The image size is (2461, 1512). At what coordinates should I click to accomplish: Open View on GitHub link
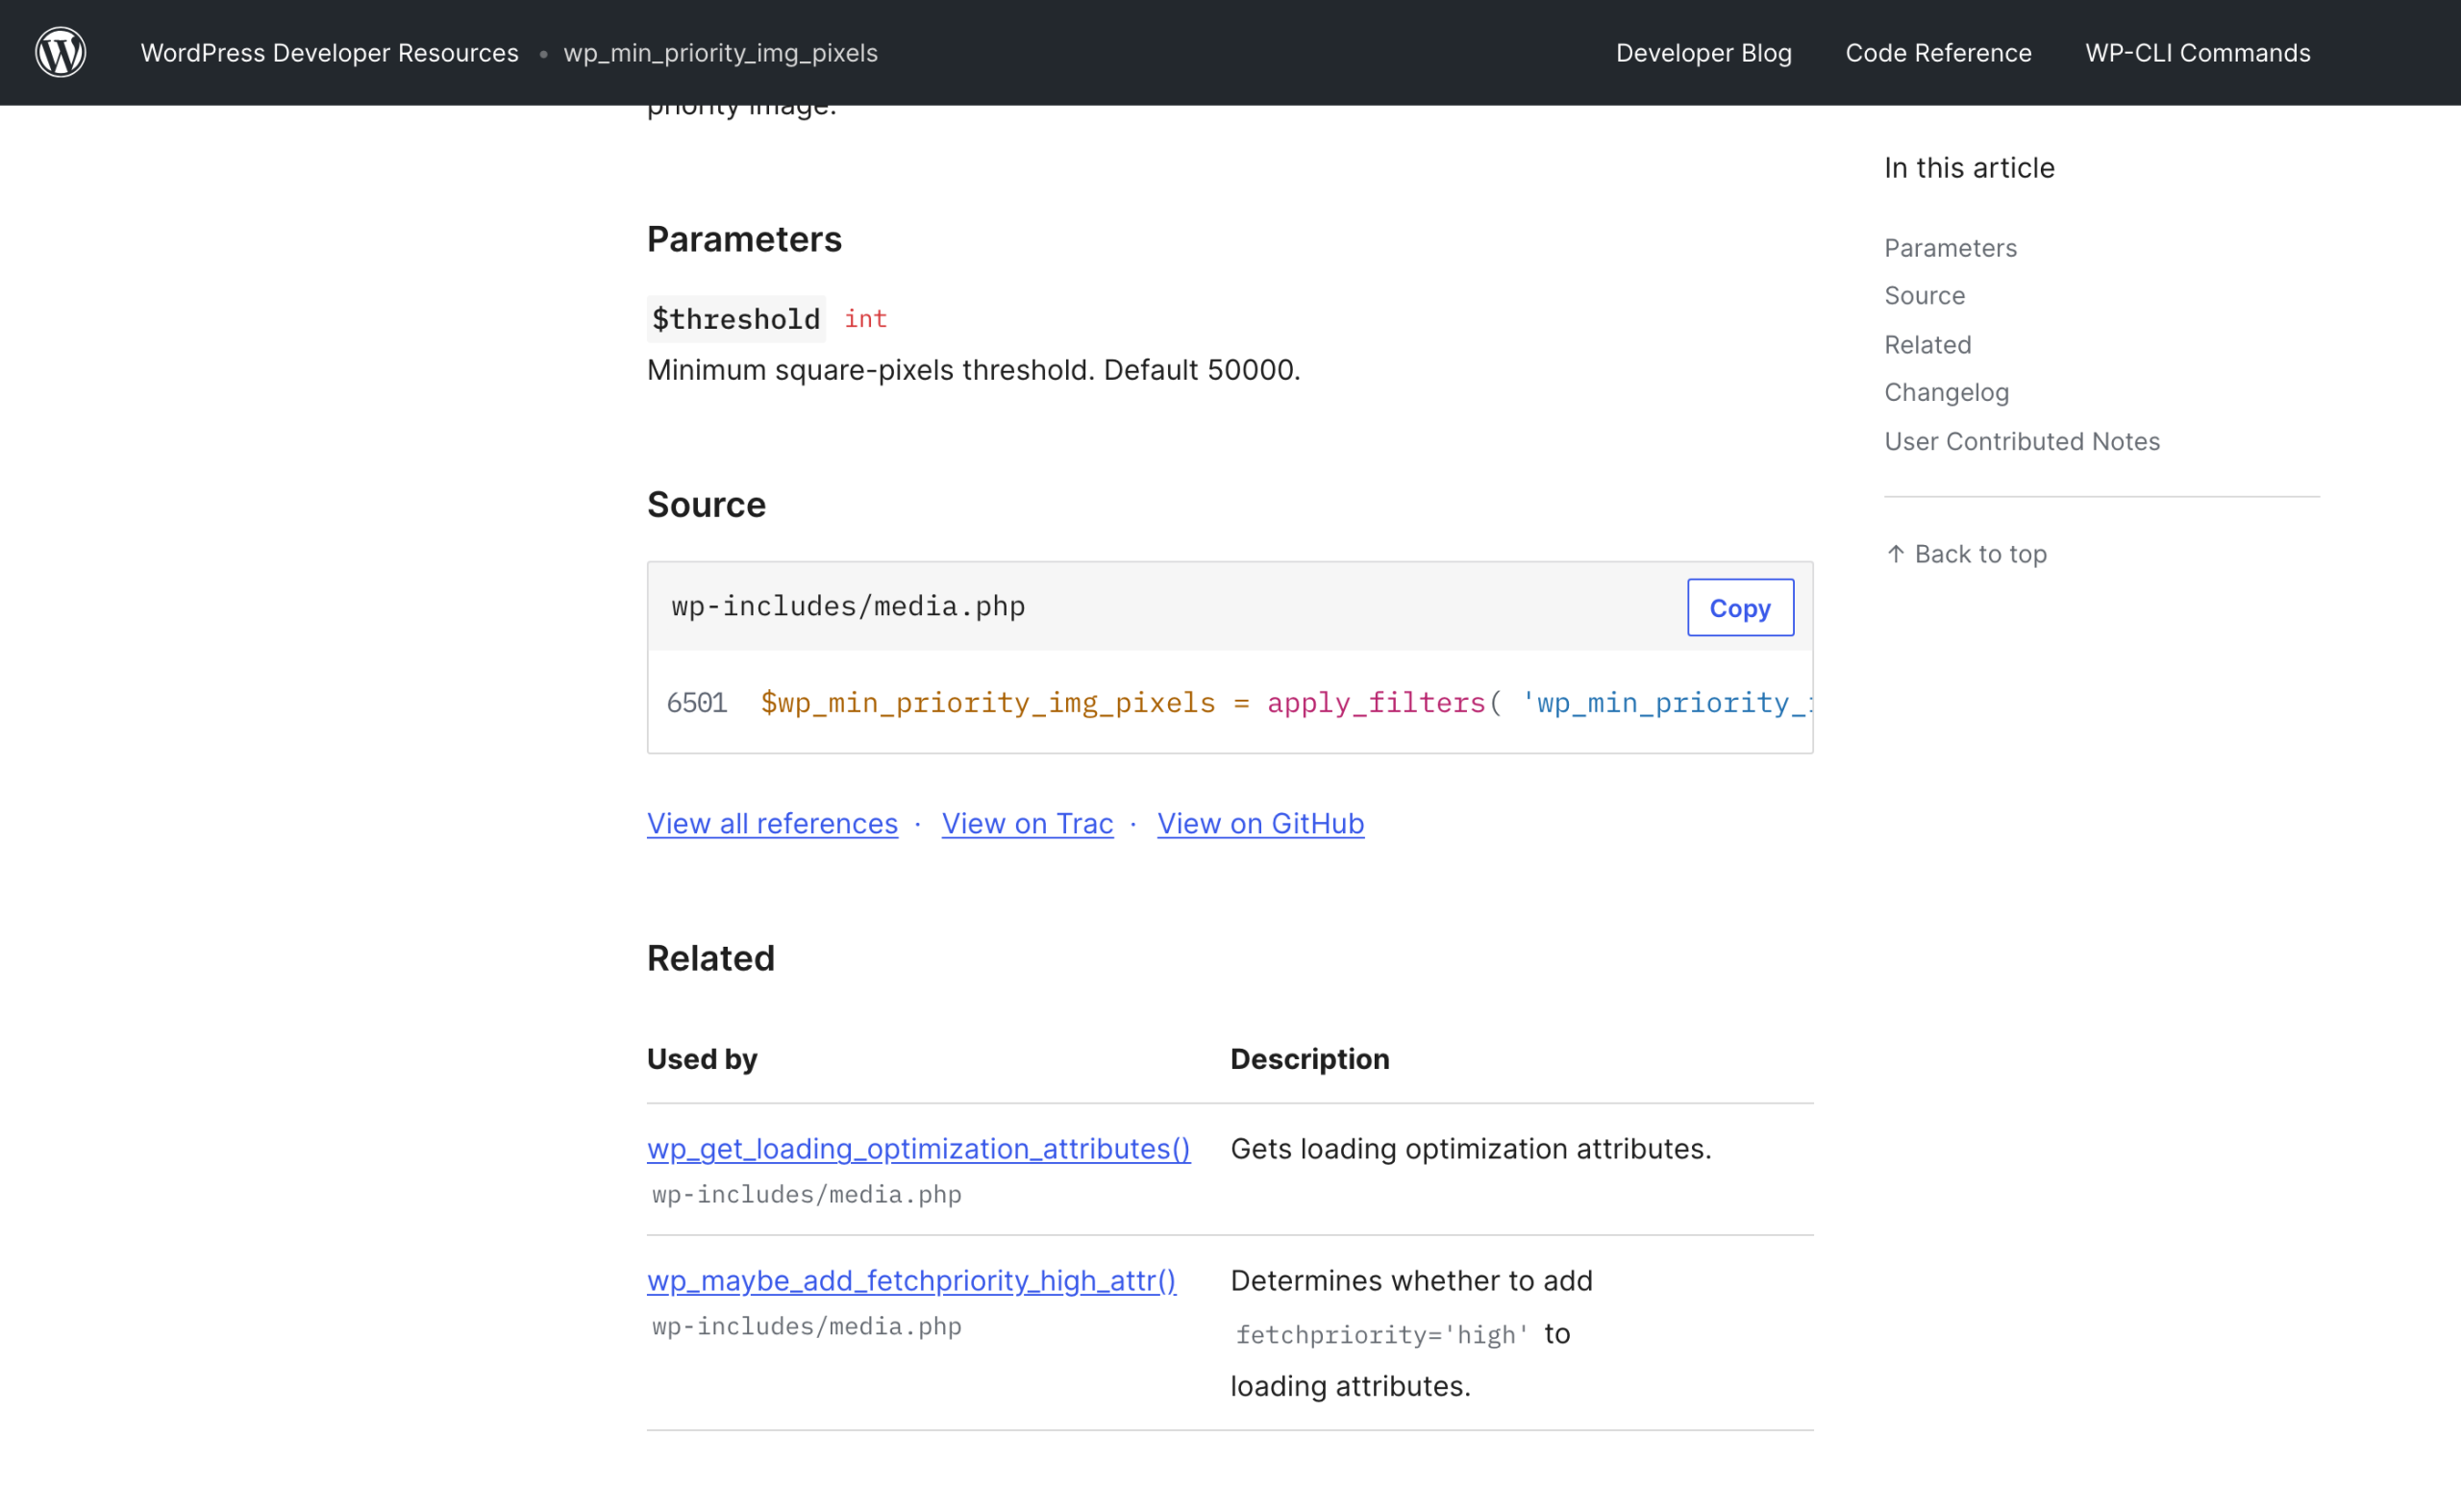click(x=1260, y=823)
